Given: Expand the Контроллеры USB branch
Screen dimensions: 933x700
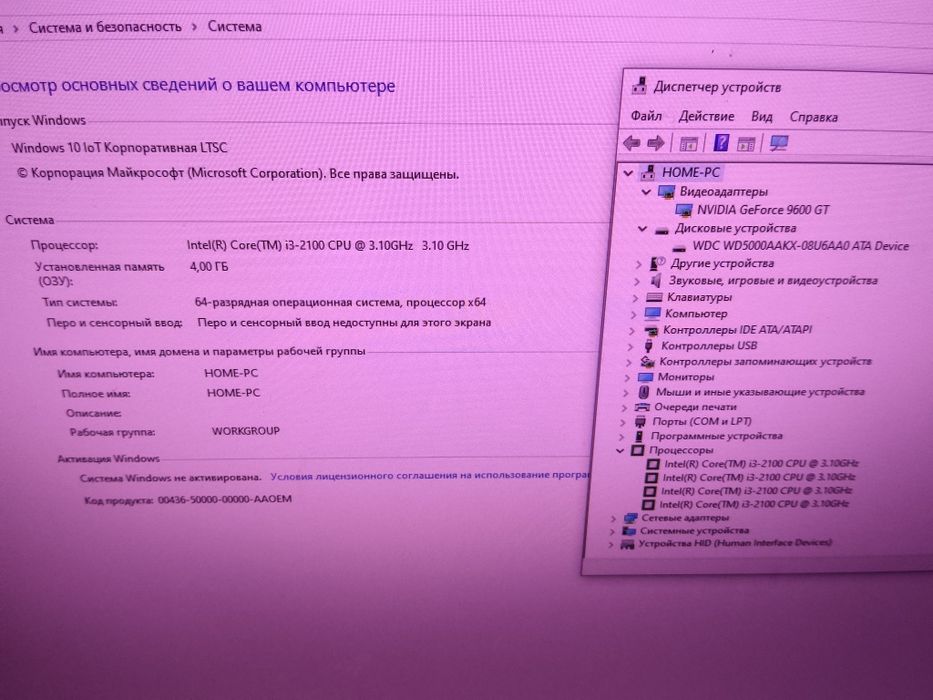Looking at the screenshot, I should tap(630, 346).
